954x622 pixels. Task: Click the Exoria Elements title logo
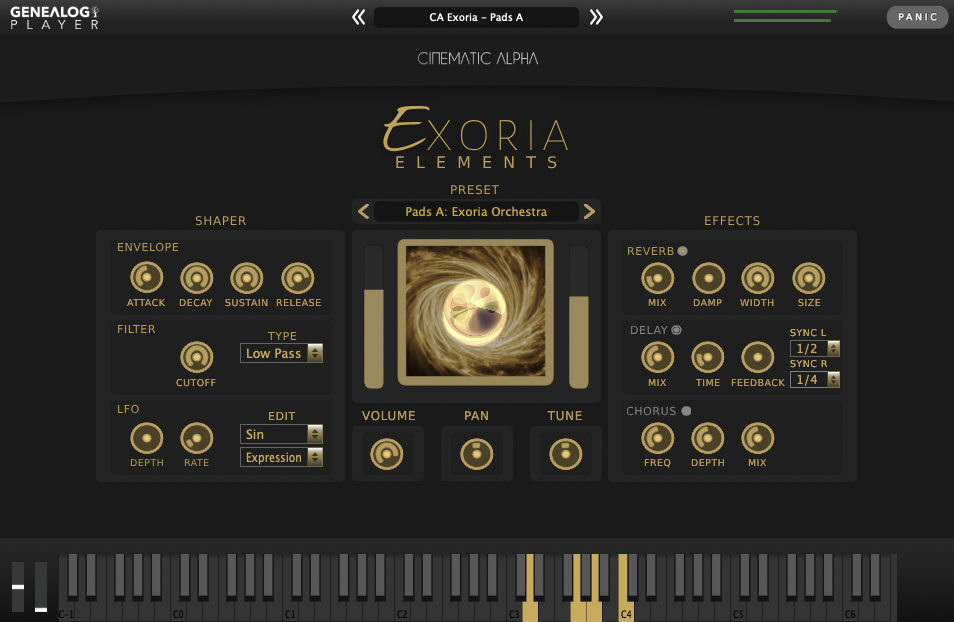(x=476, y=138)
